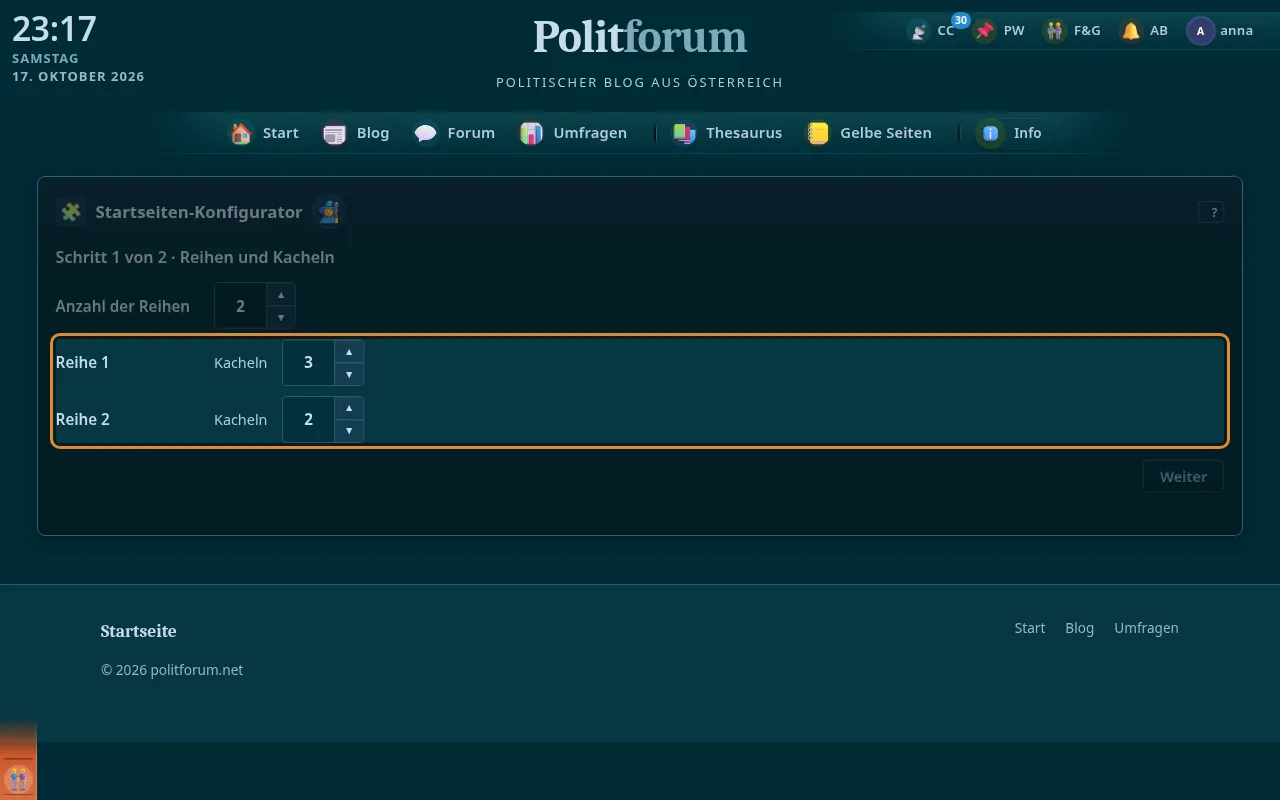Open help with the ? button
The height and width of the screenshot is (800, 1280).
click(1211, 212)
